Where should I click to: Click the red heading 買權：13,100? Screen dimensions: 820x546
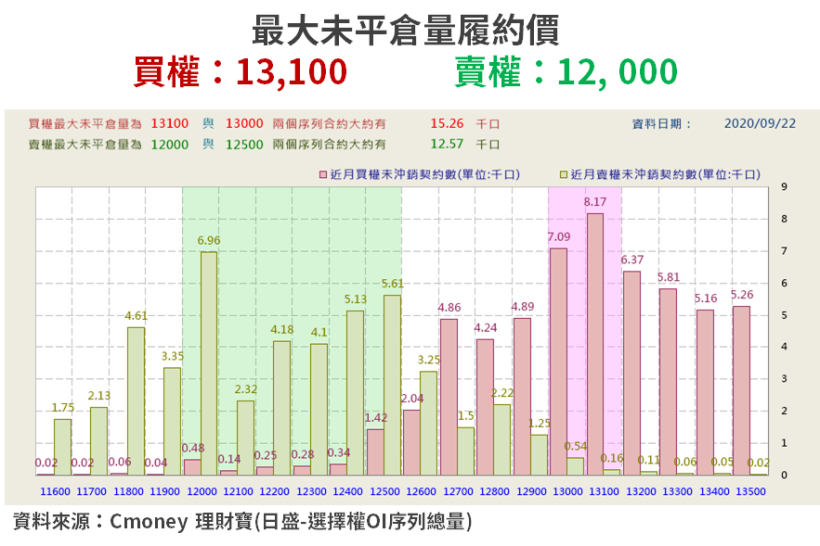(x=240, y=72)
